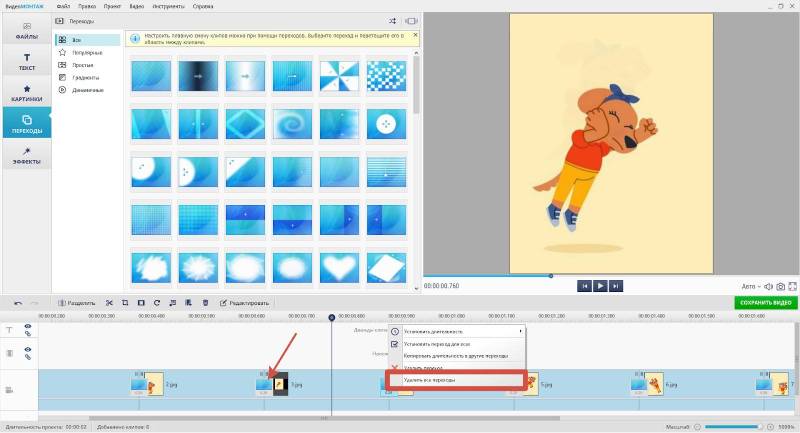The height and width of the screenshot is (433, 800).
Task: Jump to previous frame button
Action: tap(585, 286)
